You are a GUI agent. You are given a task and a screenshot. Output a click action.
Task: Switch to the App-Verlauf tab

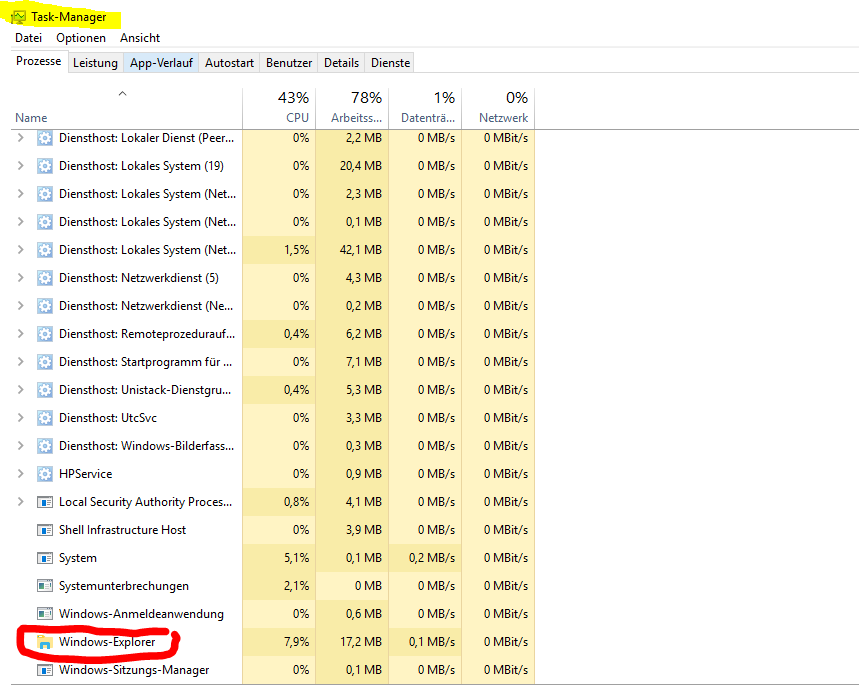[161, 62]
